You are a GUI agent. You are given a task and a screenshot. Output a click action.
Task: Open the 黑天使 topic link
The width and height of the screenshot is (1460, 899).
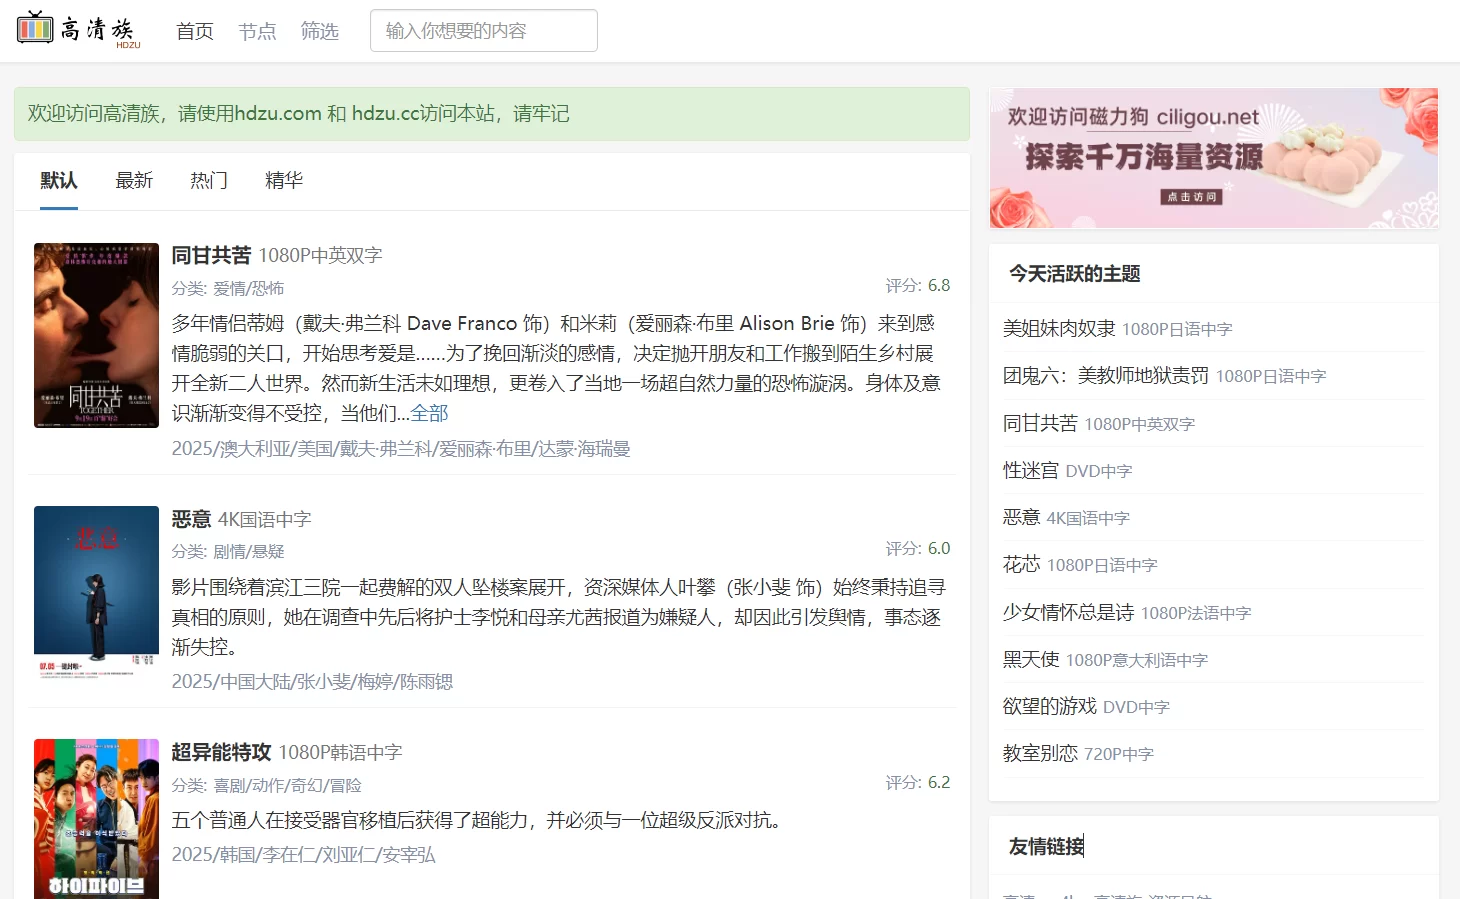point(1030,659)
